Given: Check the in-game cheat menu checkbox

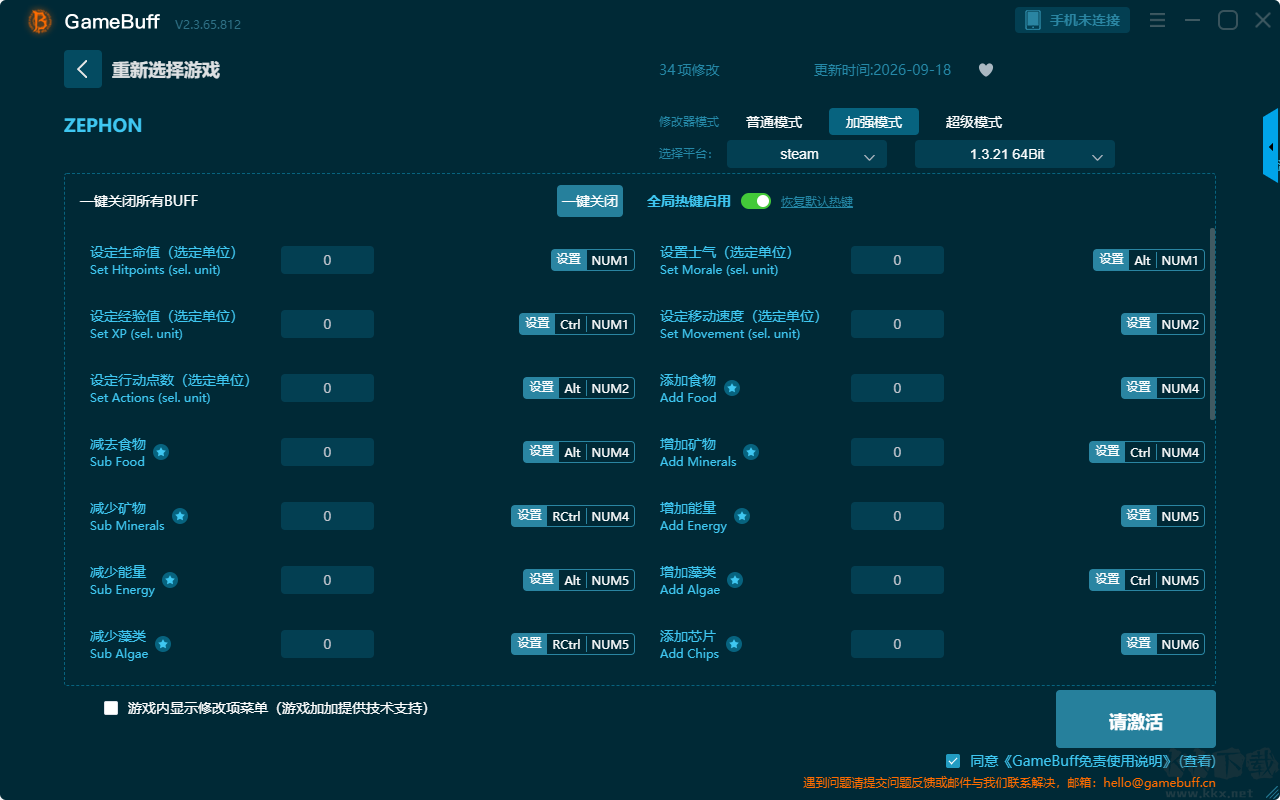Looking at the screenshot, I should (111, 708).
